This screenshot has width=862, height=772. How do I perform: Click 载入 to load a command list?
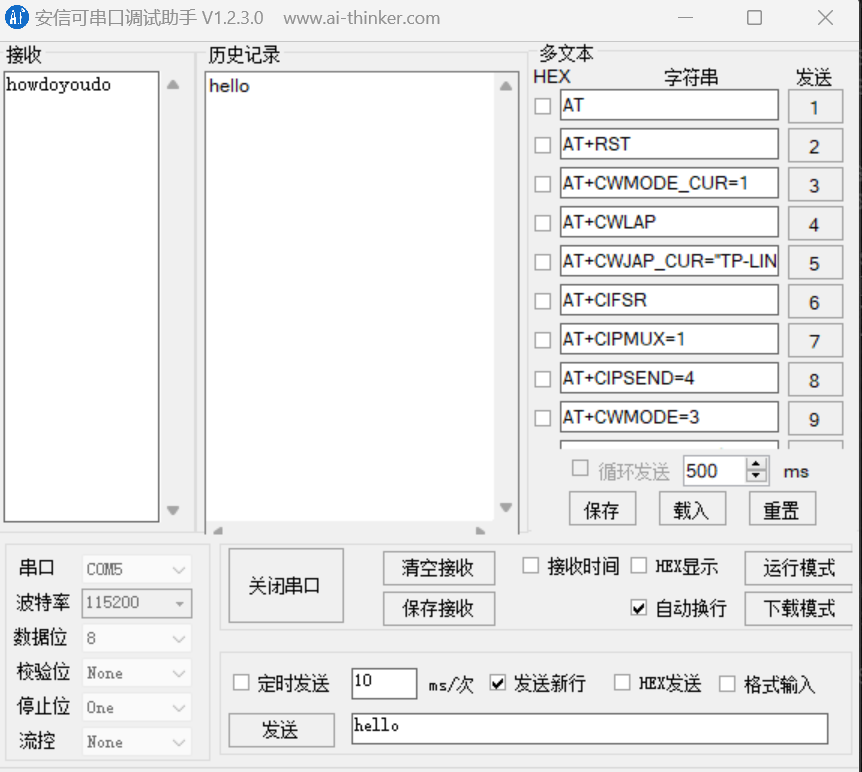tap(692, 508)
